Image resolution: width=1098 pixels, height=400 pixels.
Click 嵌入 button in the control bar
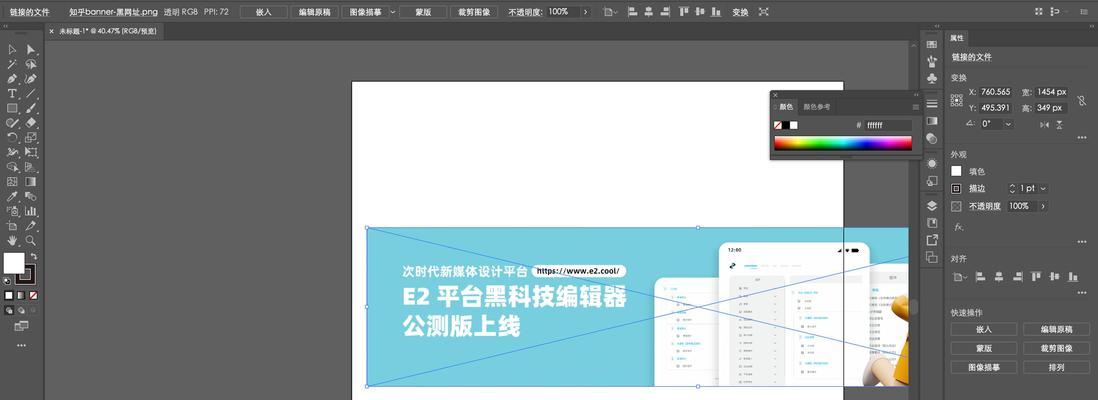pos(264,12)
